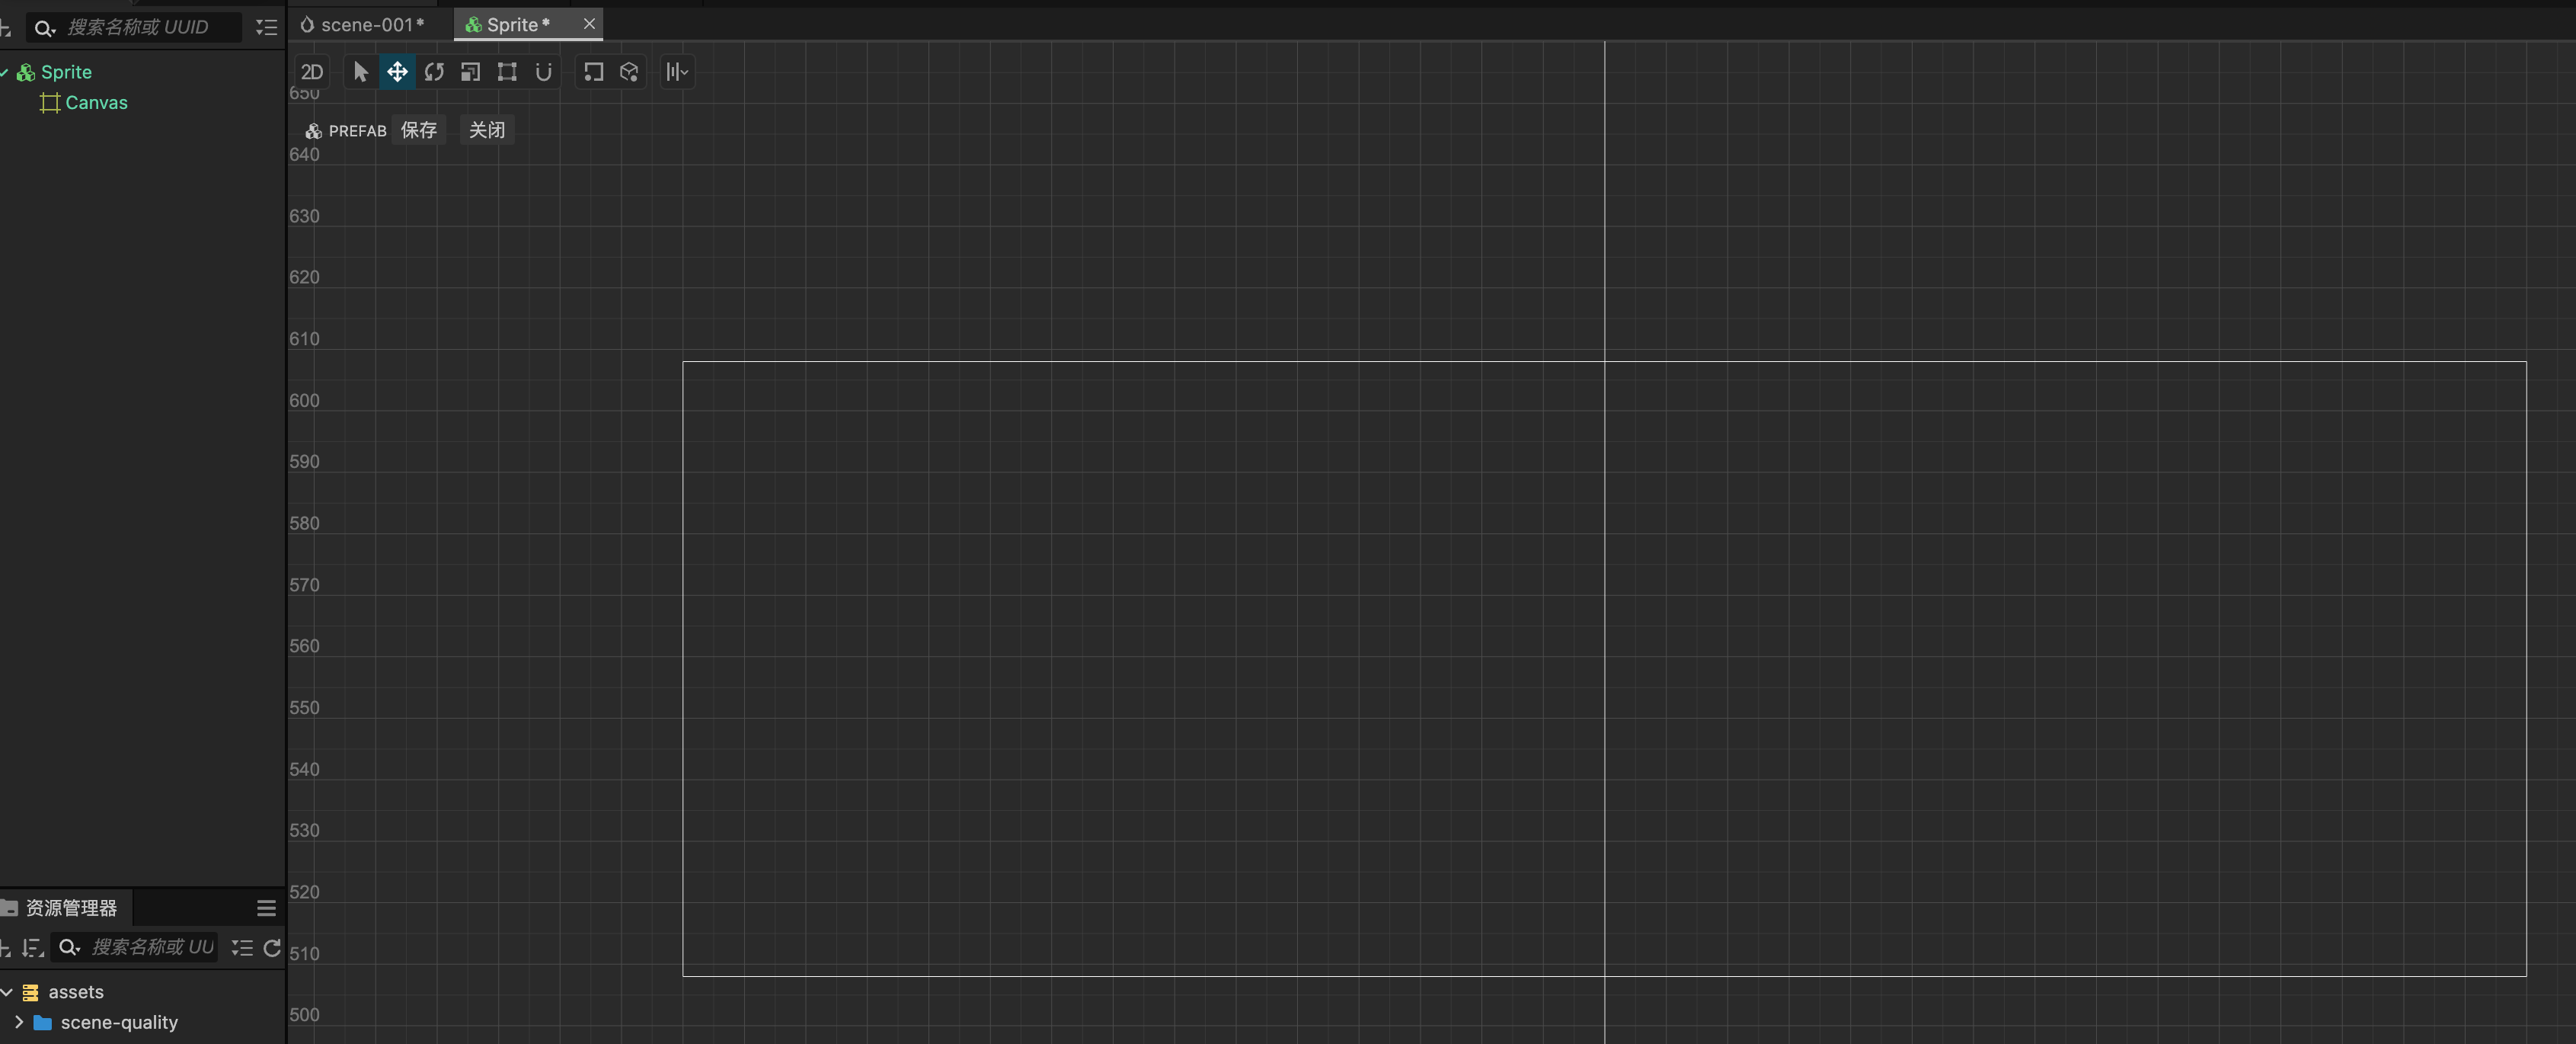Open the align tools dropdown
Image resolution: width=2576 pixels, height=1044 pixels.
point(677,72)
